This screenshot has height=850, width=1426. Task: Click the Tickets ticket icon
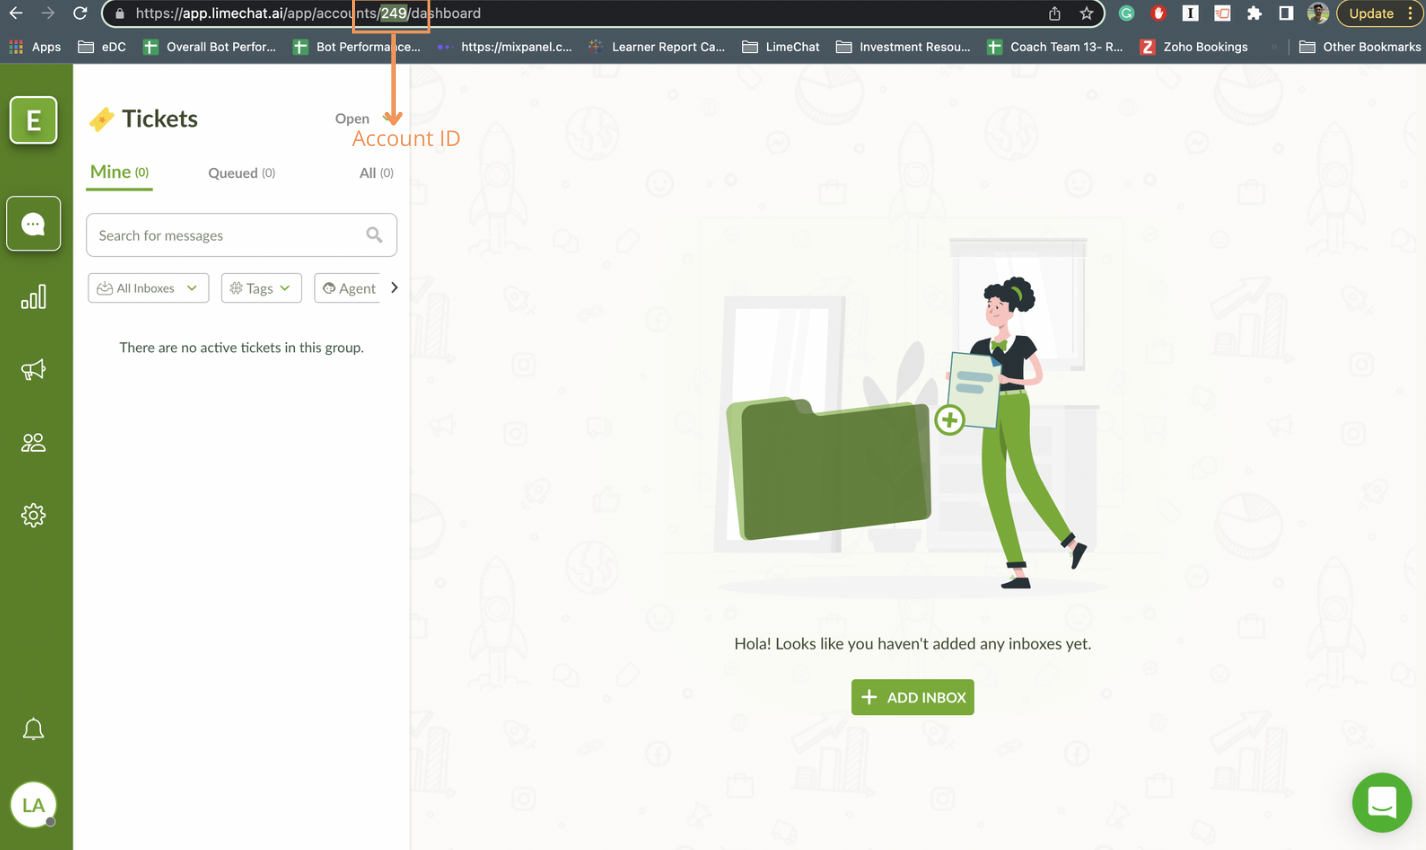click(101, 118)
